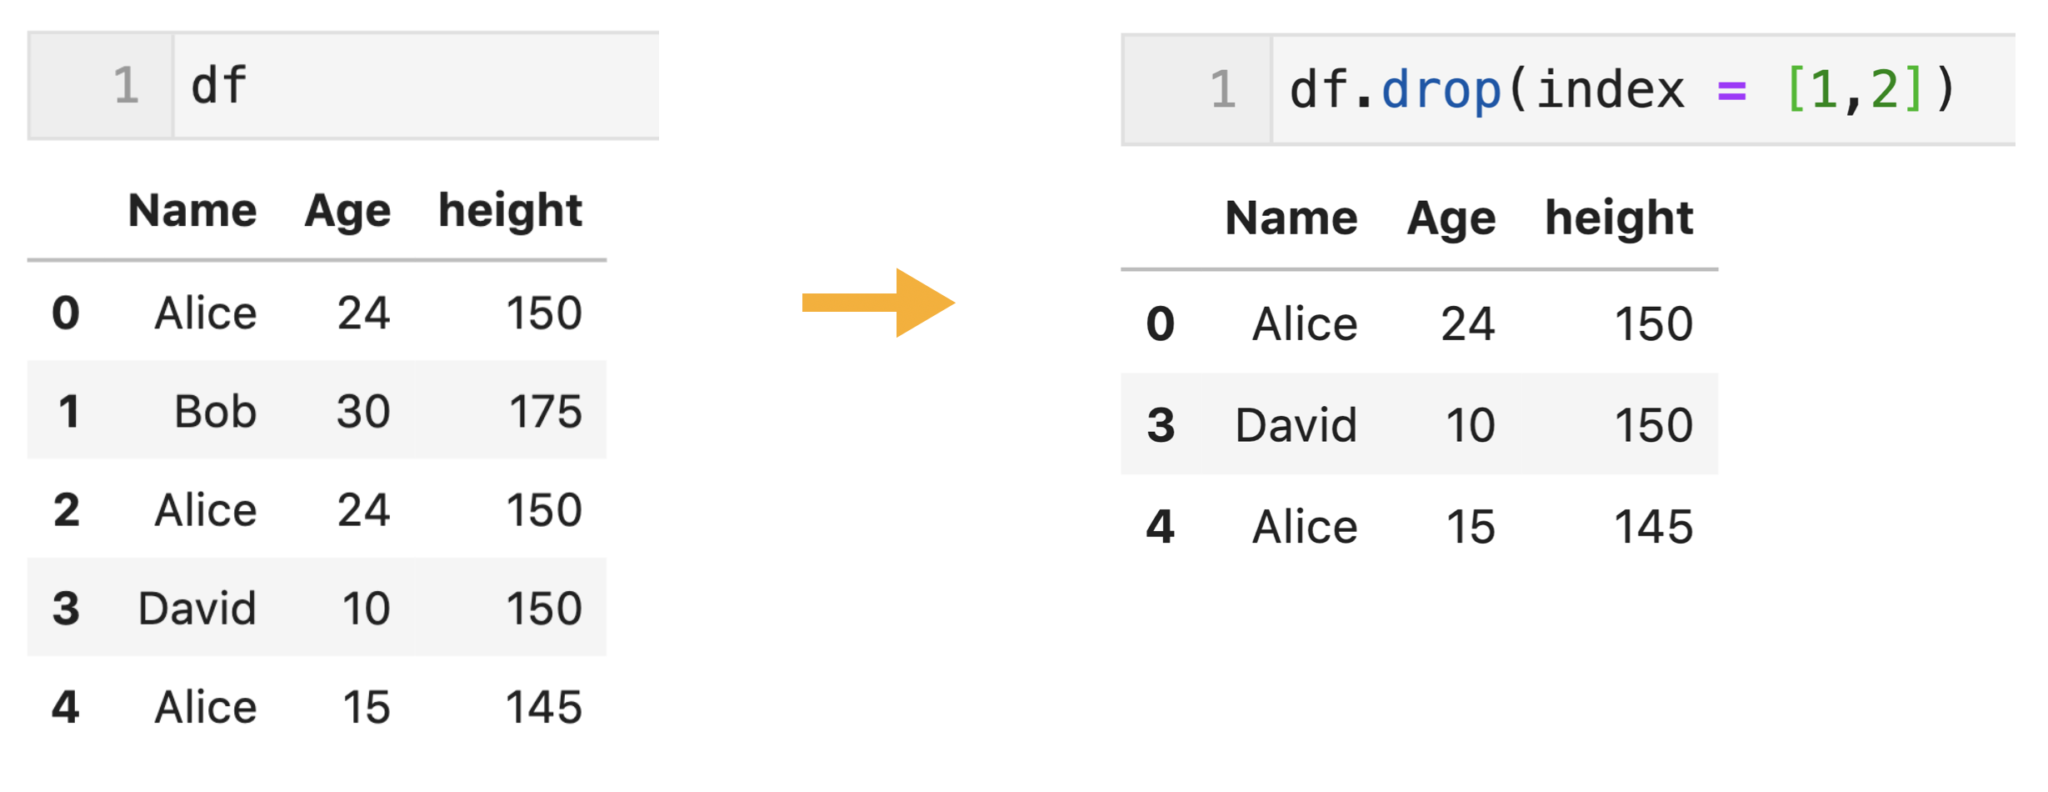This screenshot has width=2048, height=792.
Task: Click the left code cell containing df
Action: tap(415, 86)
